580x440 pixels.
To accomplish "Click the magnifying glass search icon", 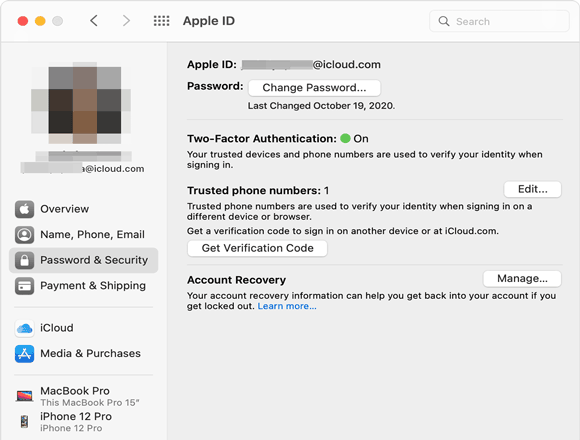I will click(x=444, y=21).
